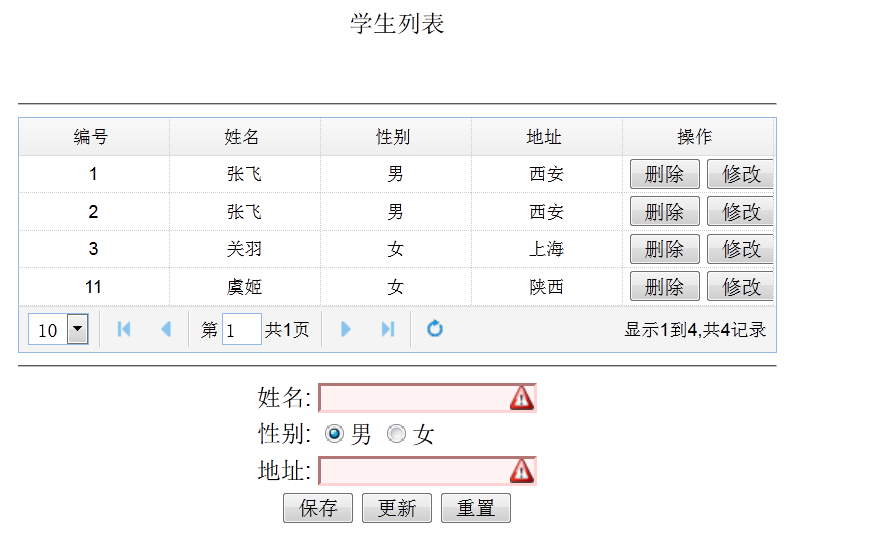Screen dimensions: 883x555
Task: Click the 上海 address cell
Action: pos(546,249)
